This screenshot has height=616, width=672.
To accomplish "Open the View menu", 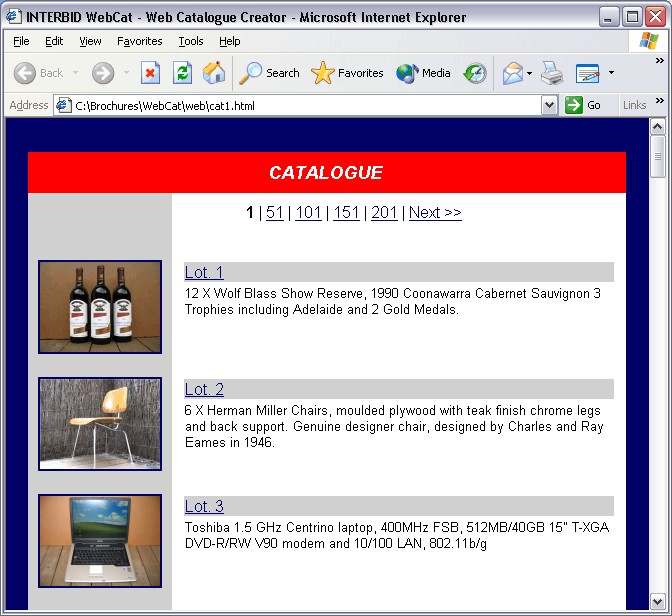I will tap(90, 41).
